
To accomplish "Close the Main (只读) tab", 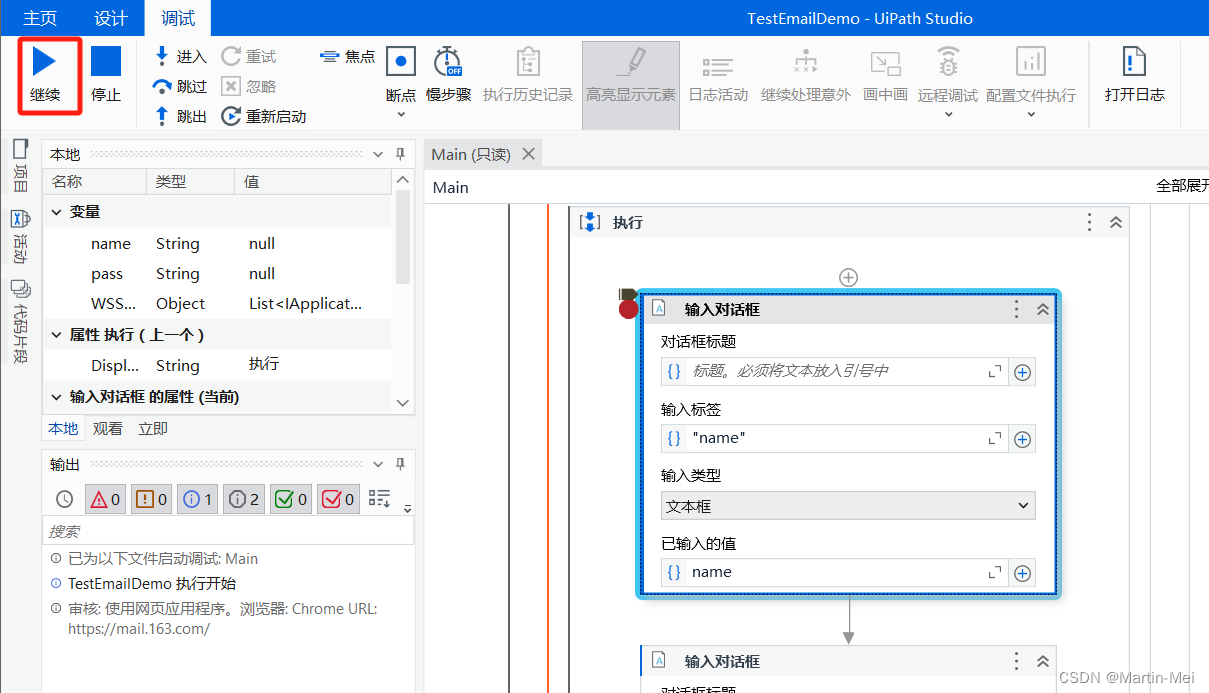I will pyautogui.click(x=529, y=154).
